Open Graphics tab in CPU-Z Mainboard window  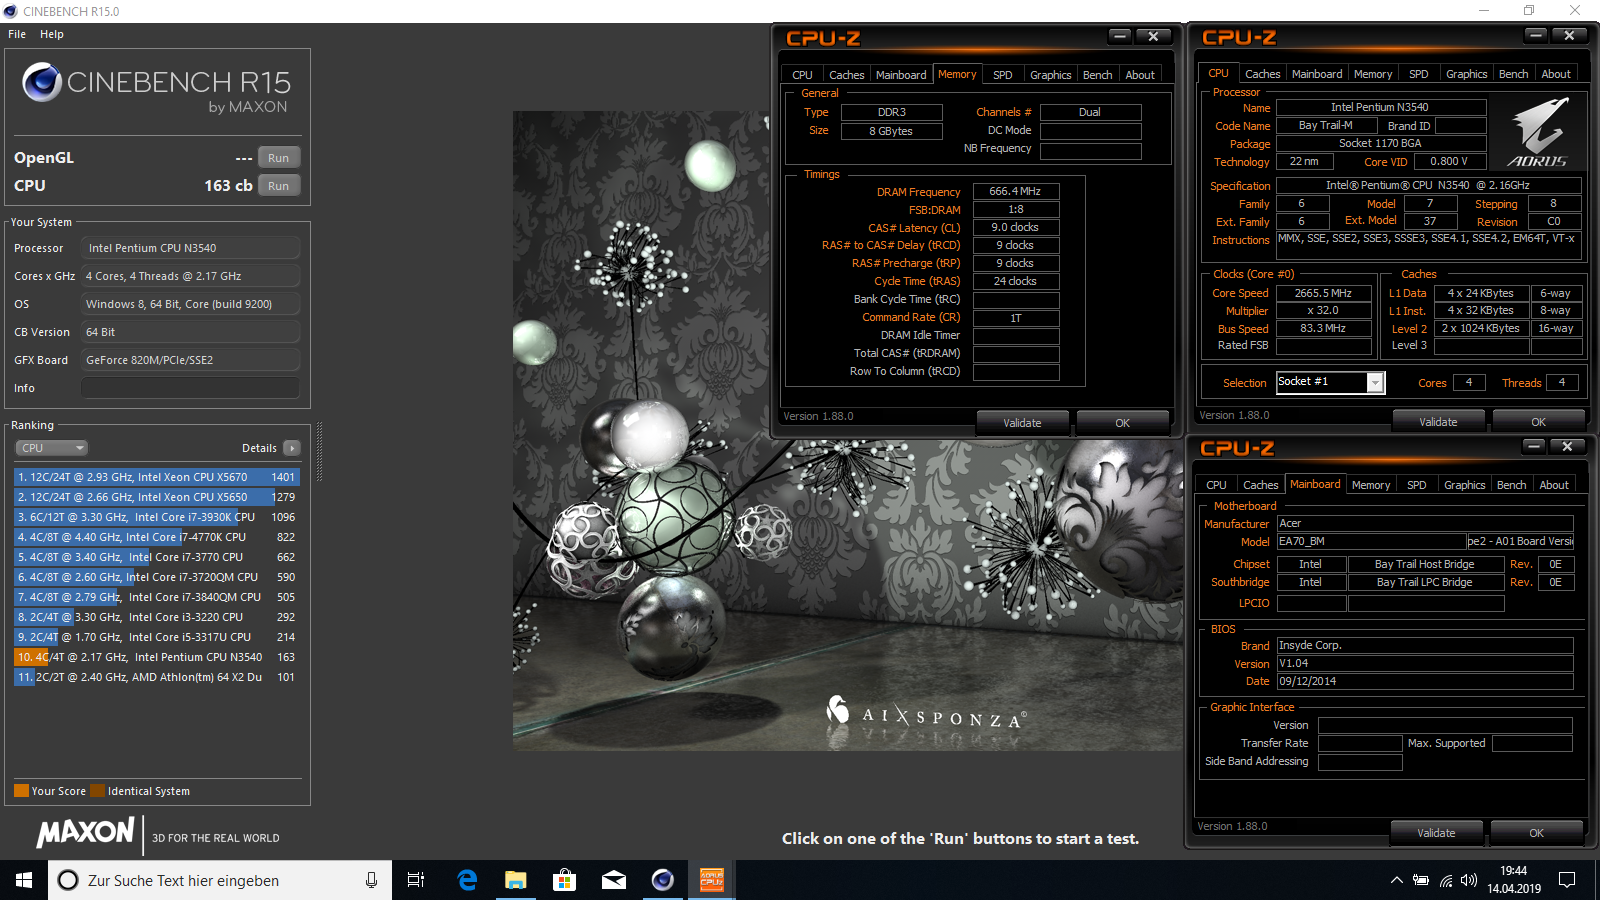click(x=1465, y=485)
